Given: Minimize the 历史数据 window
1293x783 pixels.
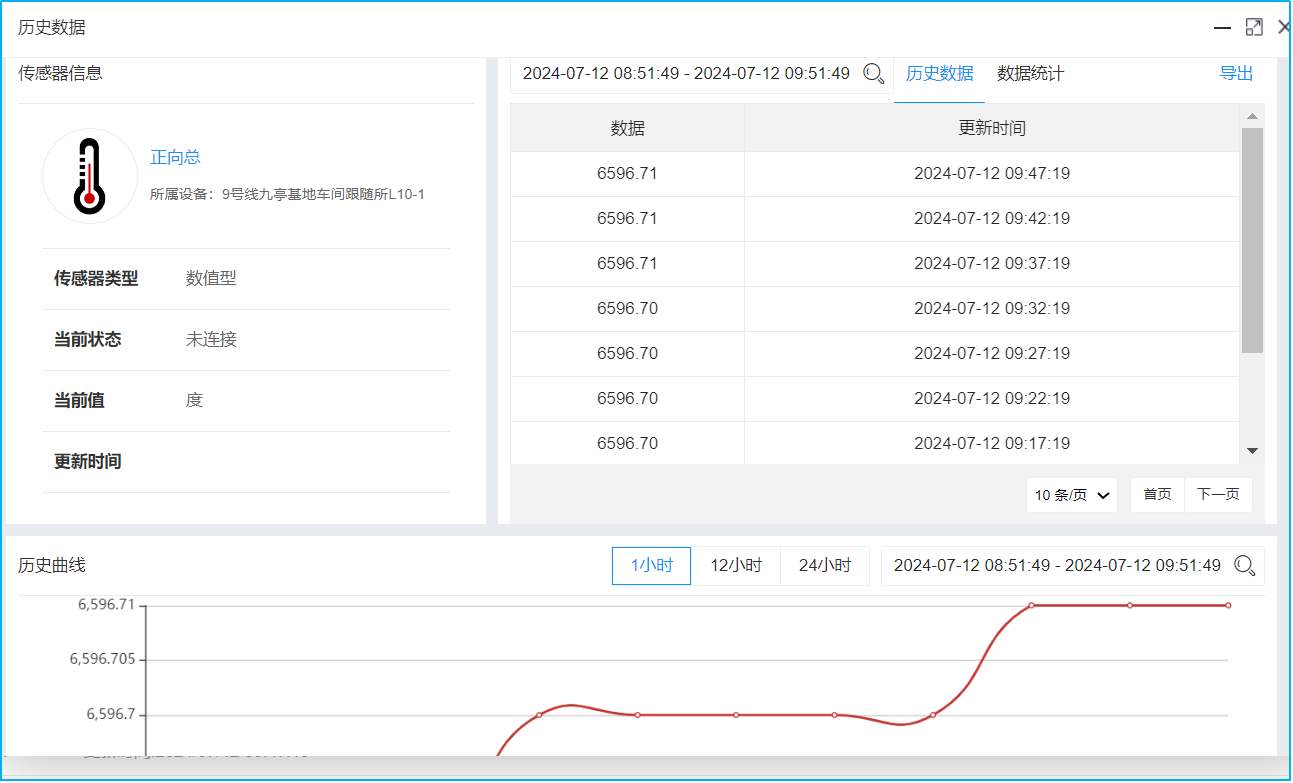Looking at the screenshot, I should click(x=1222, y=28).
